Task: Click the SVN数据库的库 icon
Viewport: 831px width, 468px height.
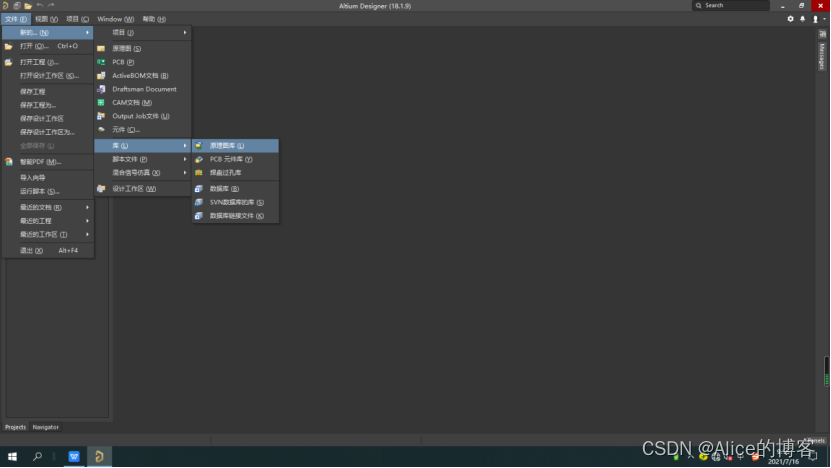Action: (x=199, y=202)
